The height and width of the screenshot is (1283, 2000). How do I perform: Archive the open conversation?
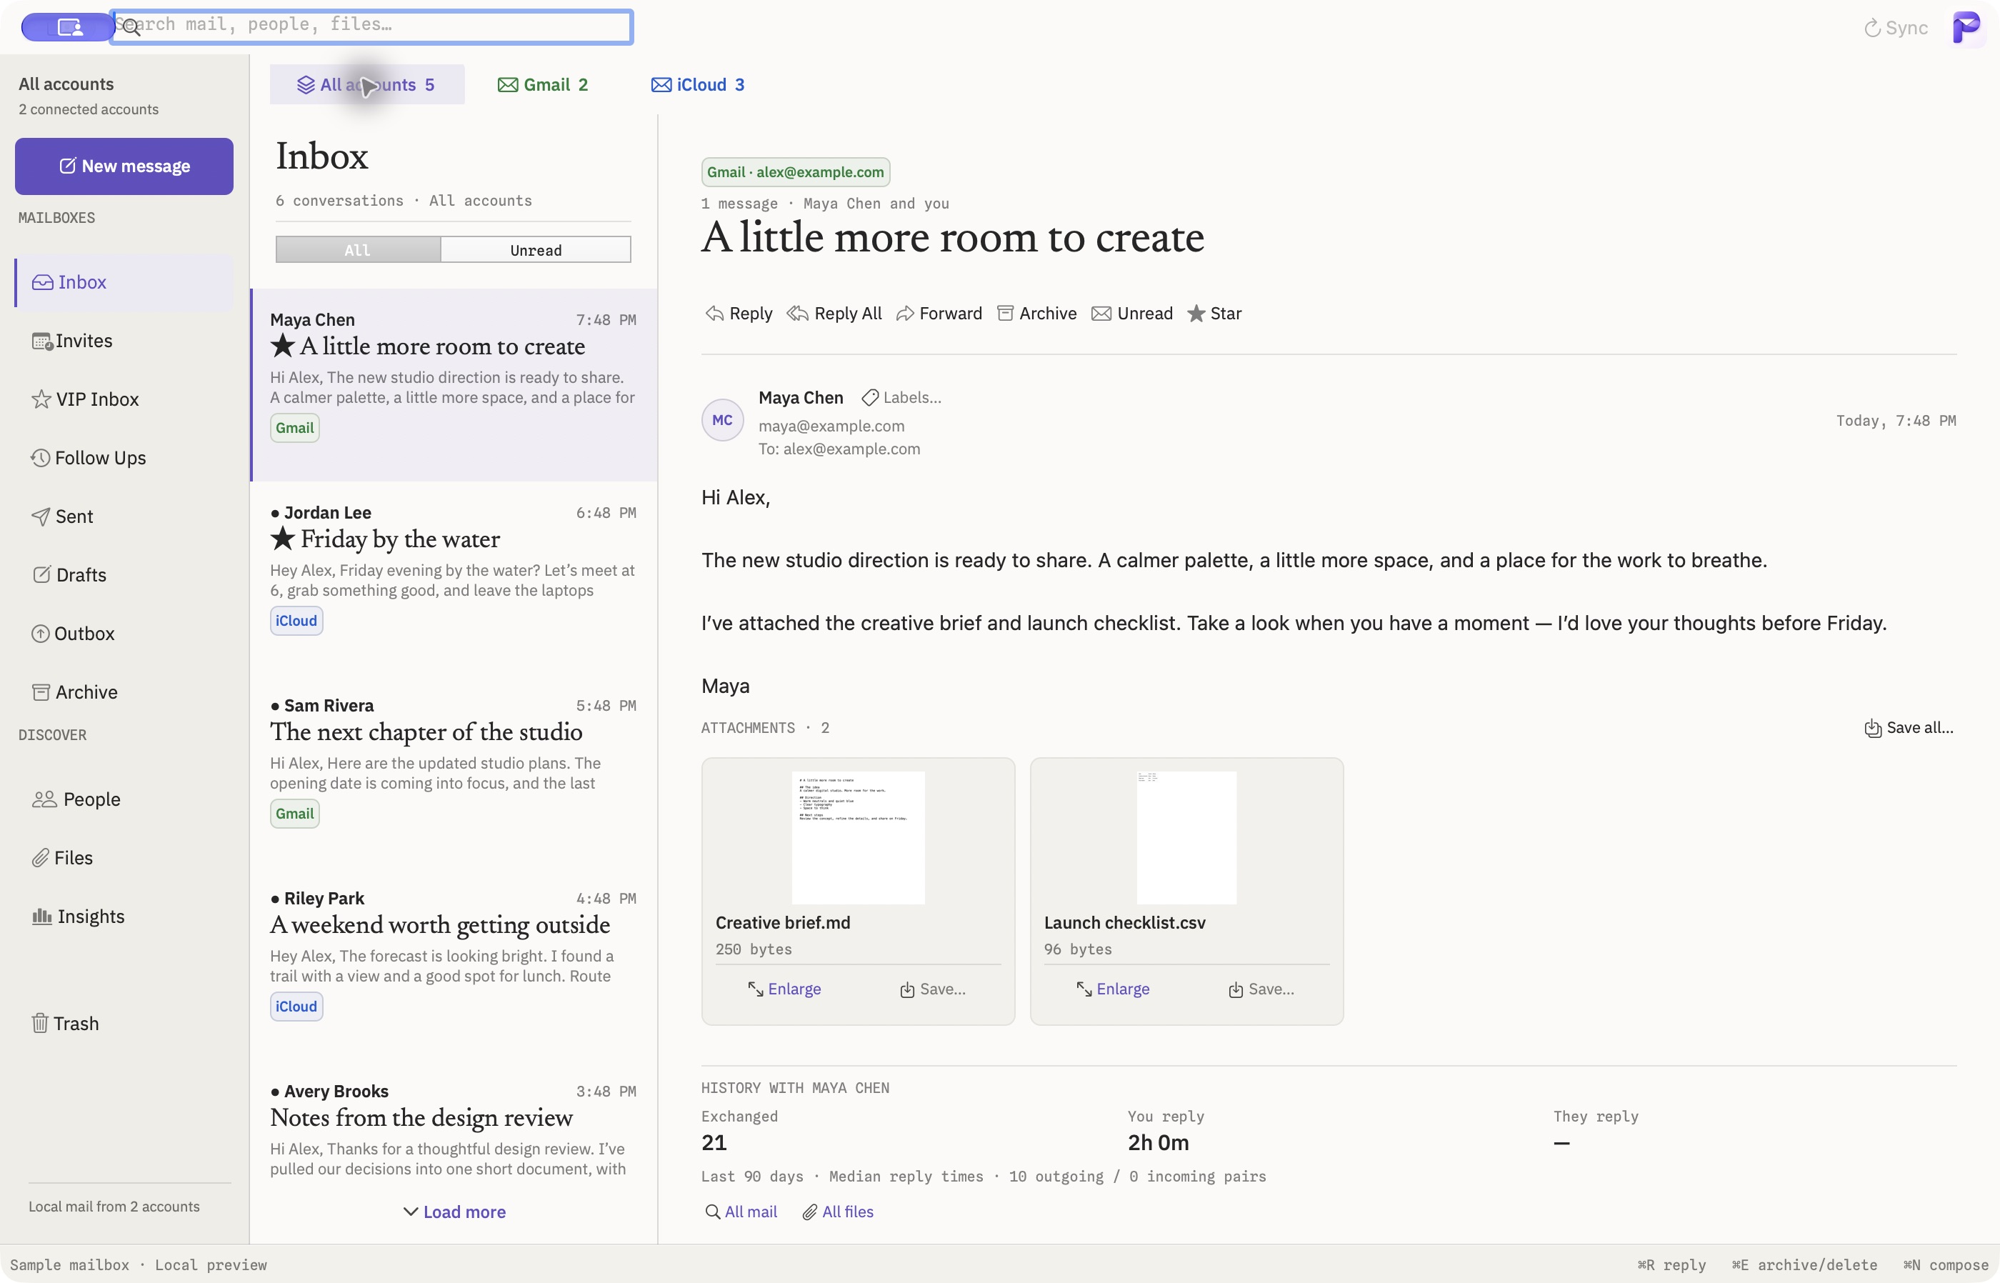[x=1037, y=313]
